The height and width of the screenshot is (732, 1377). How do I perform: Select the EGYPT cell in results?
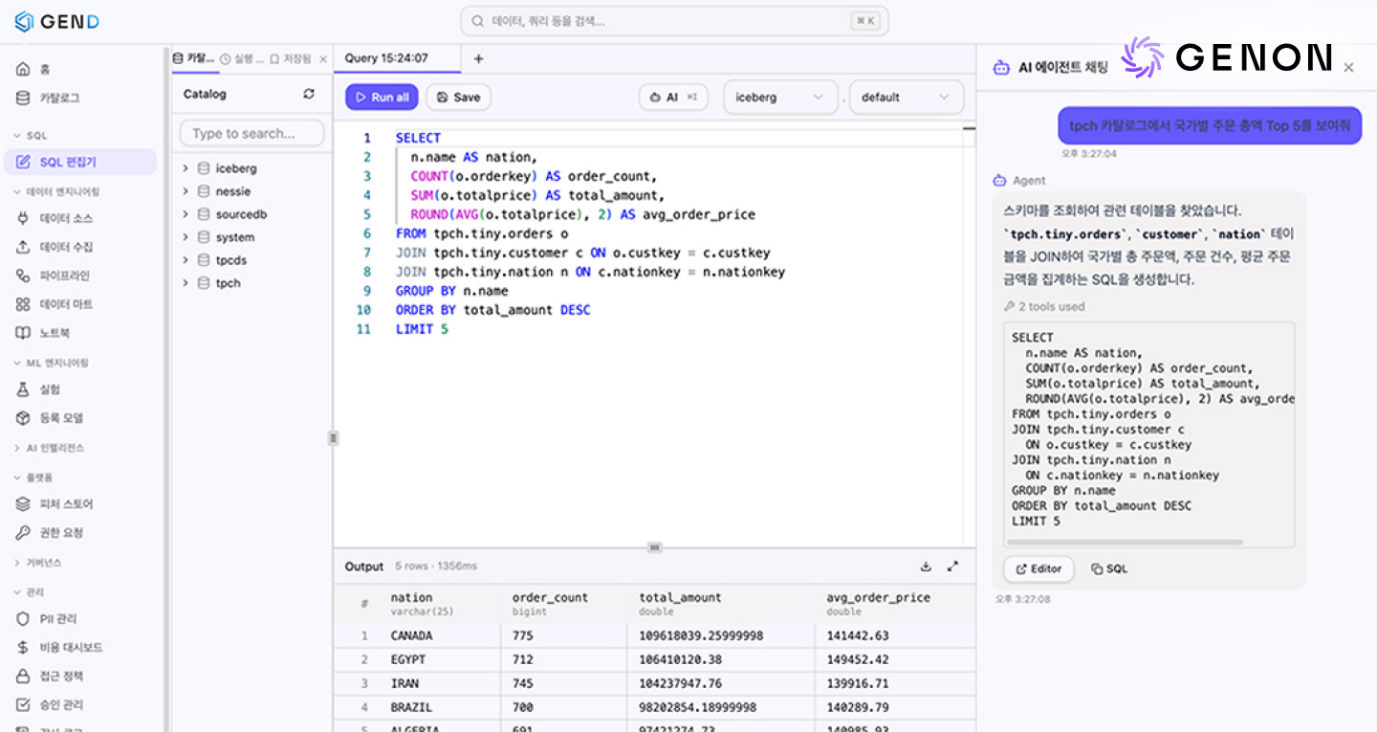(408, 660)
